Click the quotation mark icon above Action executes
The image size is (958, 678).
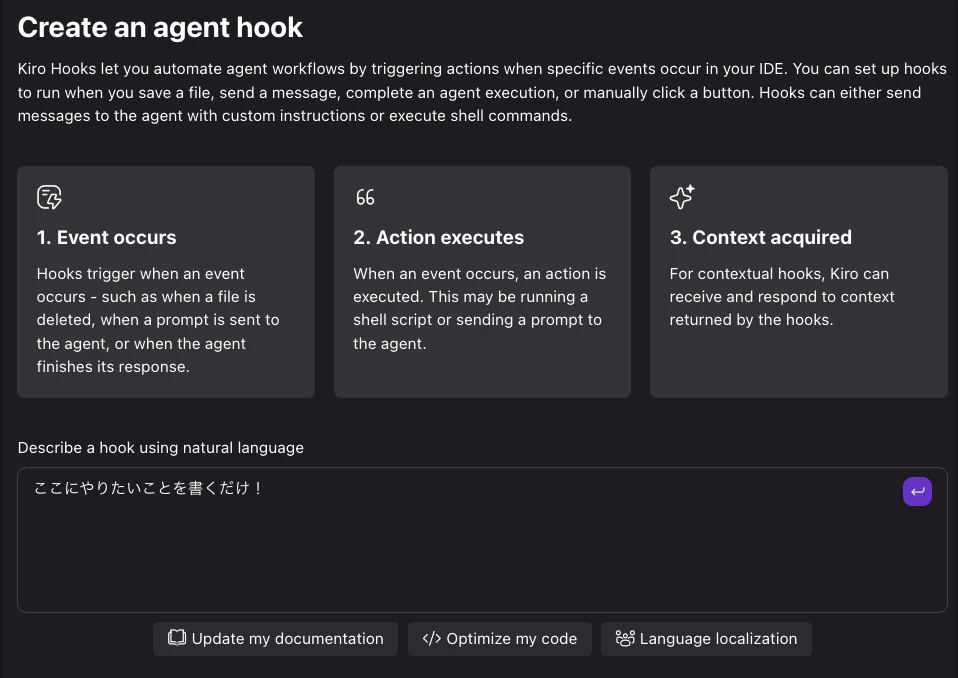click(365, 197)
